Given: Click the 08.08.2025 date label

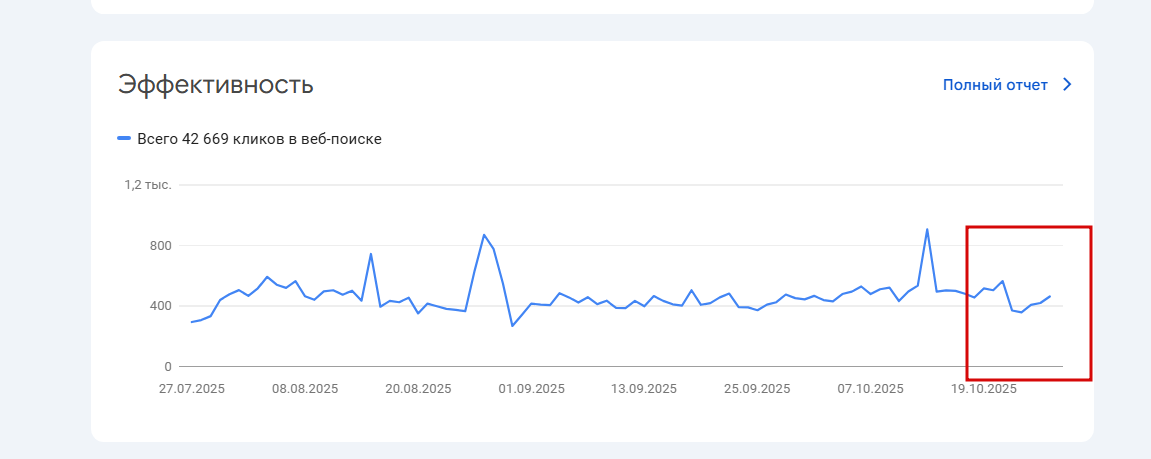Looking at the screenshot, I should pyautogui.click(x=305, y=388).
